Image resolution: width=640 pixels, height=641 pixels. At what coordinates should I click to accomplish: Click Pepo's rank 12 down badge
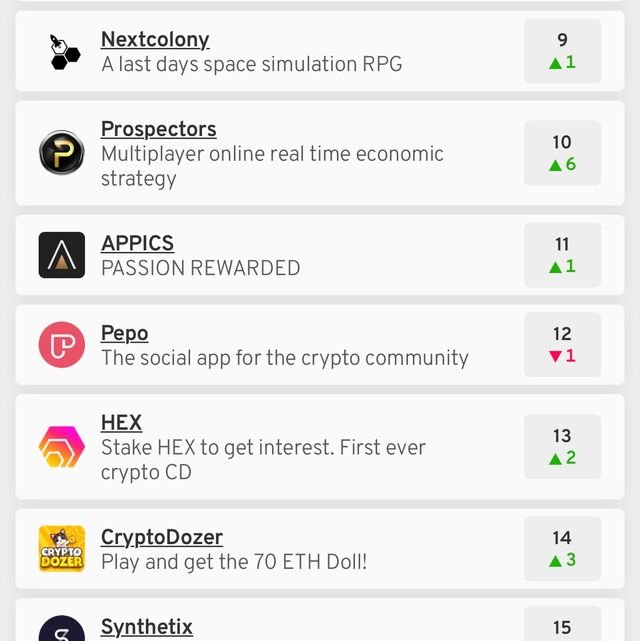(x=562, y=345)
